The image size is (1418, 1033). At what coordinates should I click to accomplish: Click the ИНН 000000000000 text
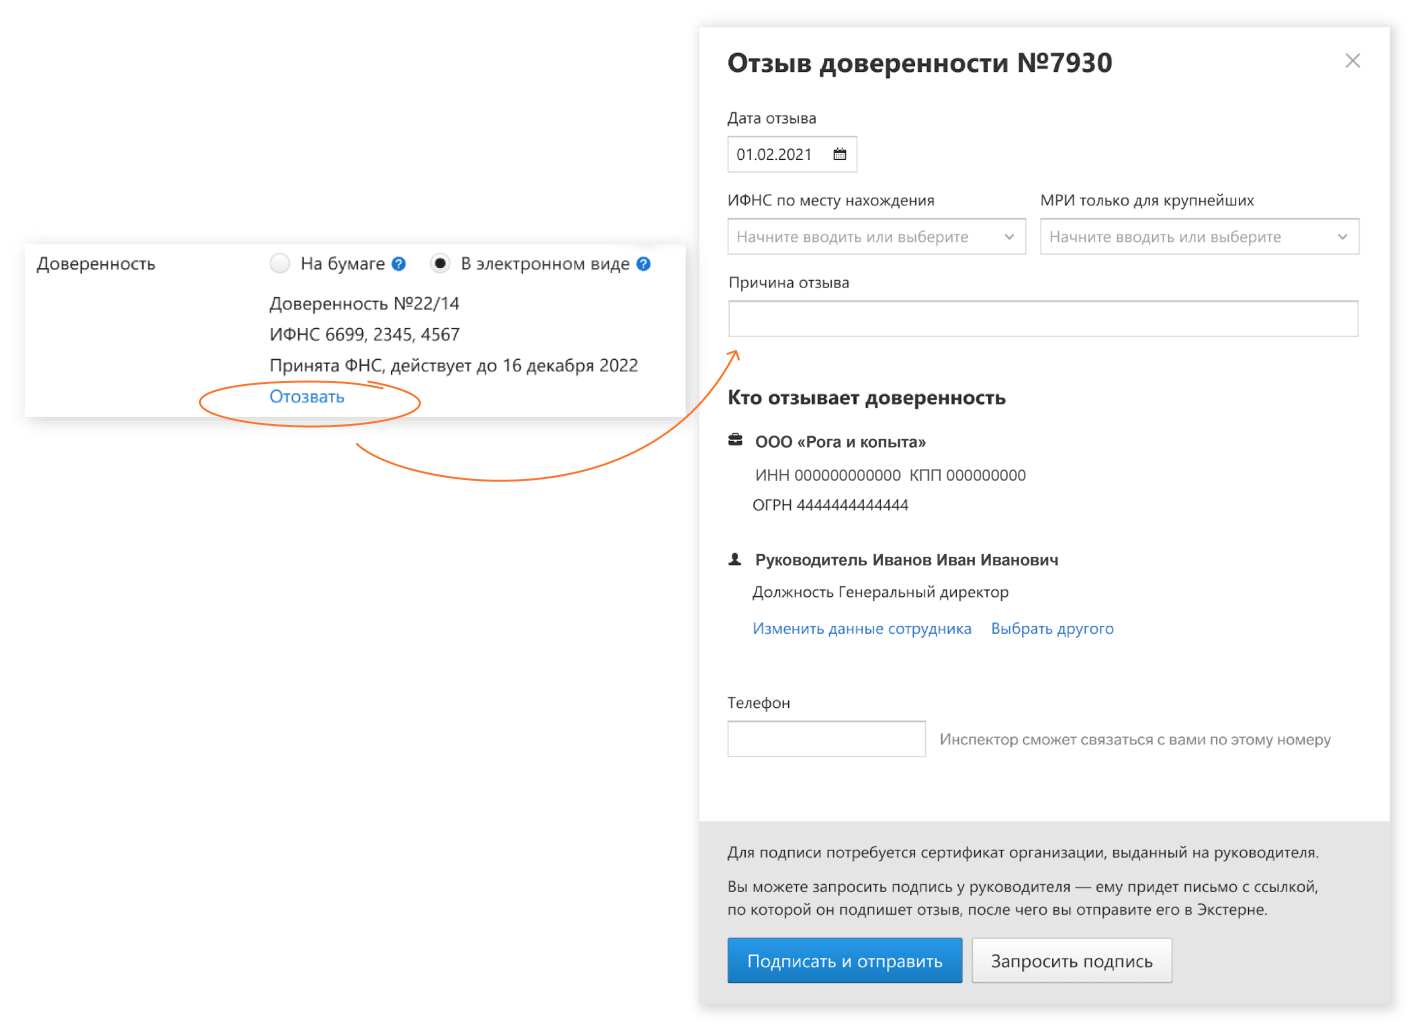point(828,476)
